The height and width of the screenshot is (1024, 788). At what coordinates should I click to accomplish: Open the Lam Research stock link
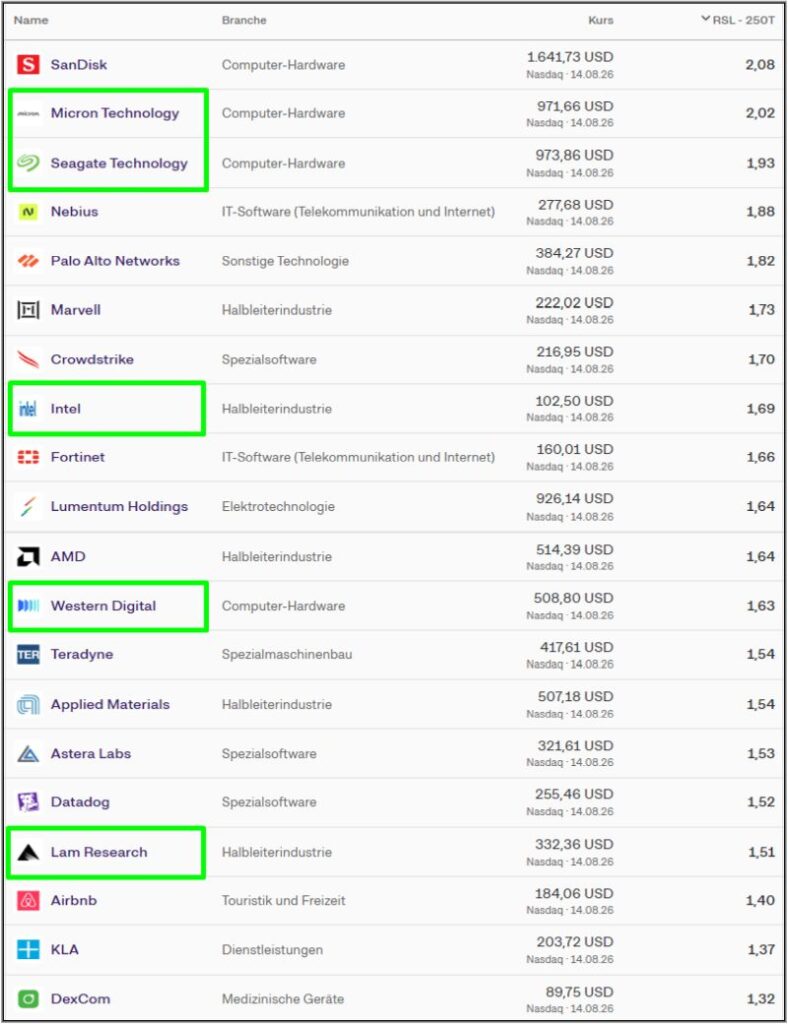pos(99,852)
